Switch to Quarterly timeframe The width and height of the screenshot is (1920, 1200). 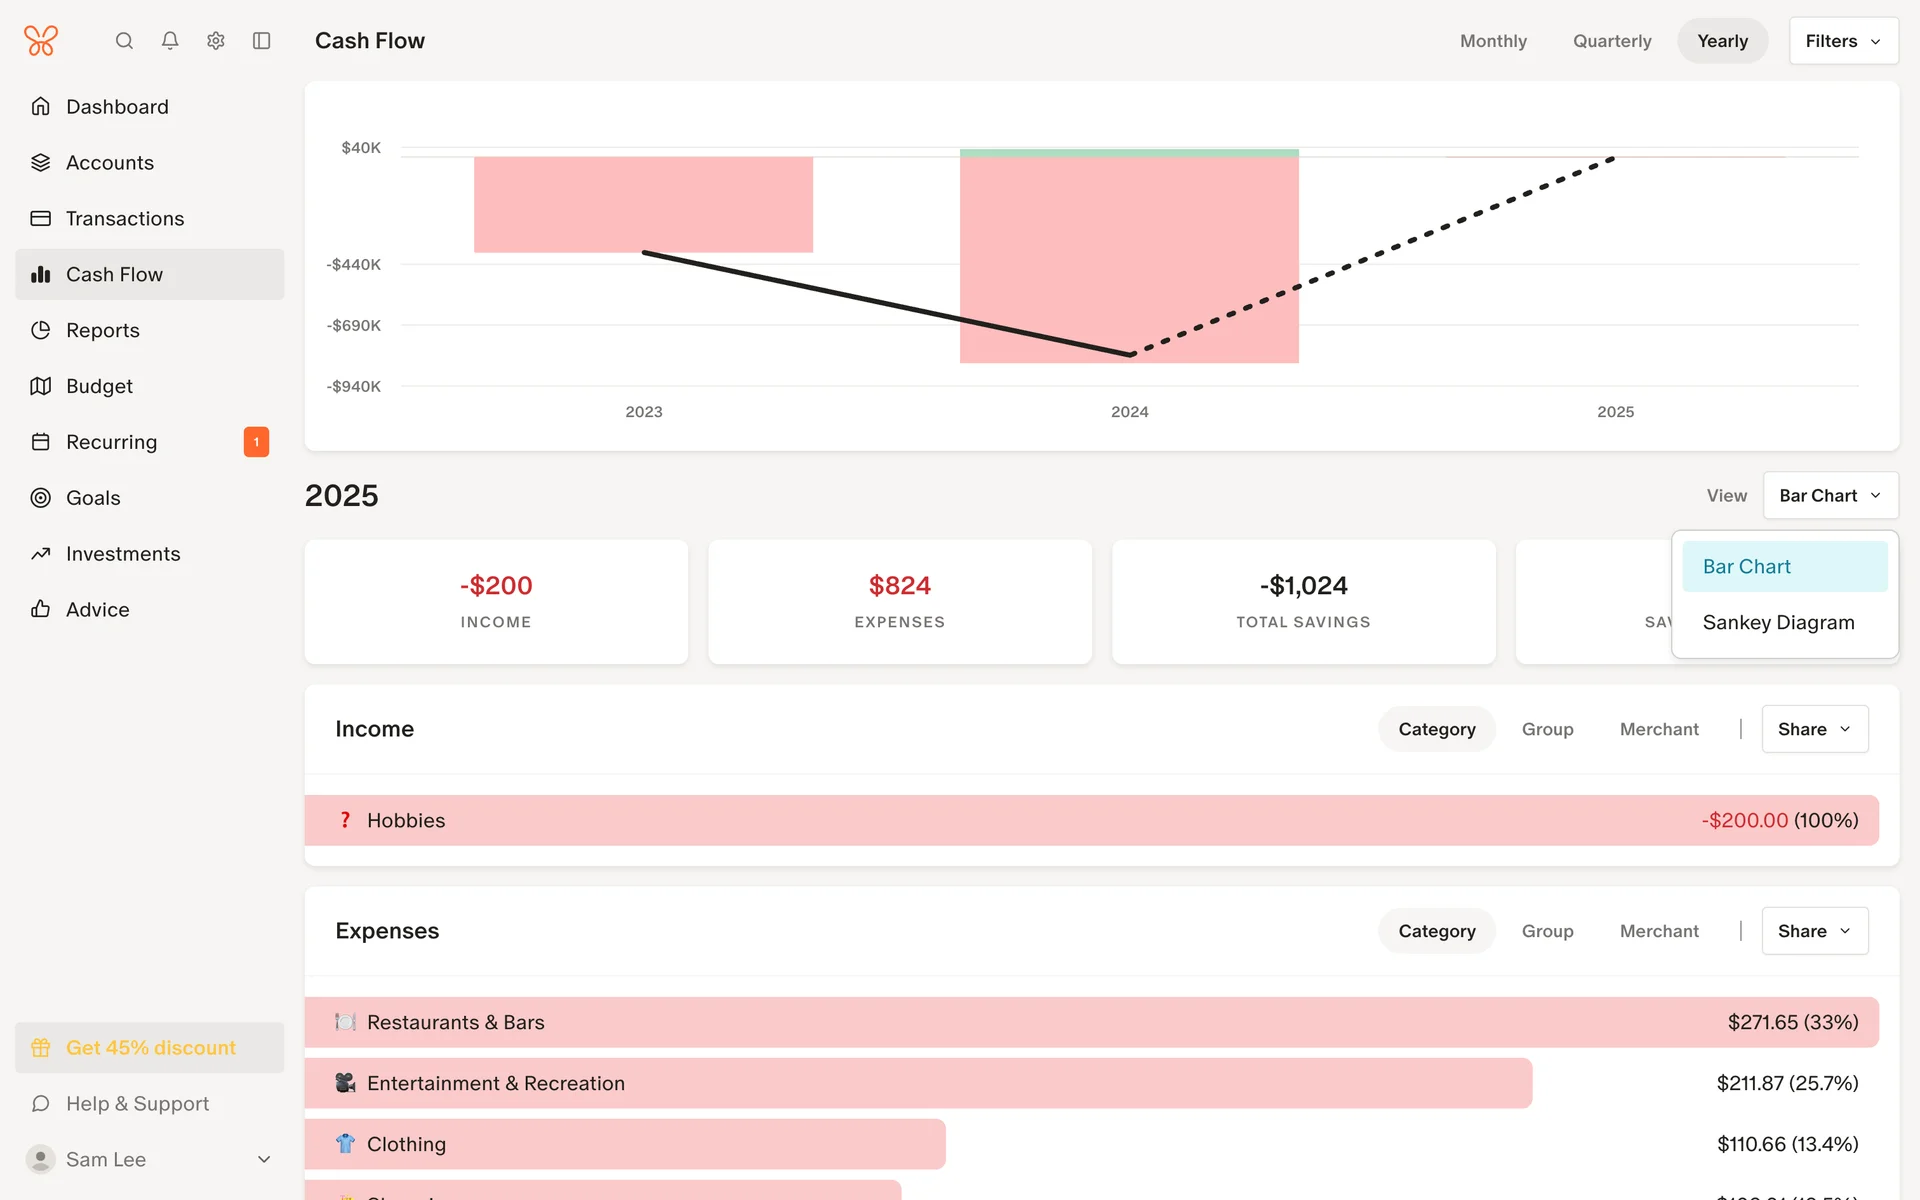coord(1612,41)
